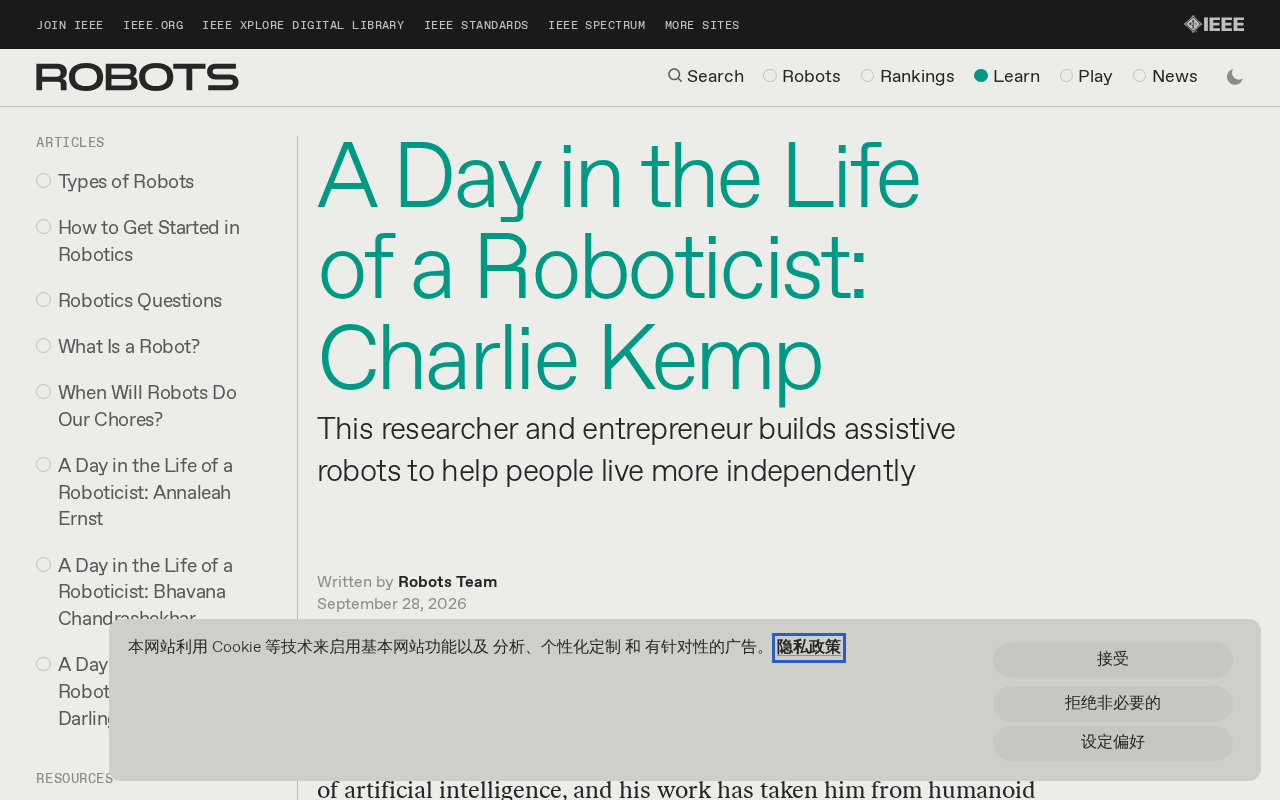Open the 隐私政策 privacy policy link
The height and width of the screenshot is (800, 1280).
(809, 647)
